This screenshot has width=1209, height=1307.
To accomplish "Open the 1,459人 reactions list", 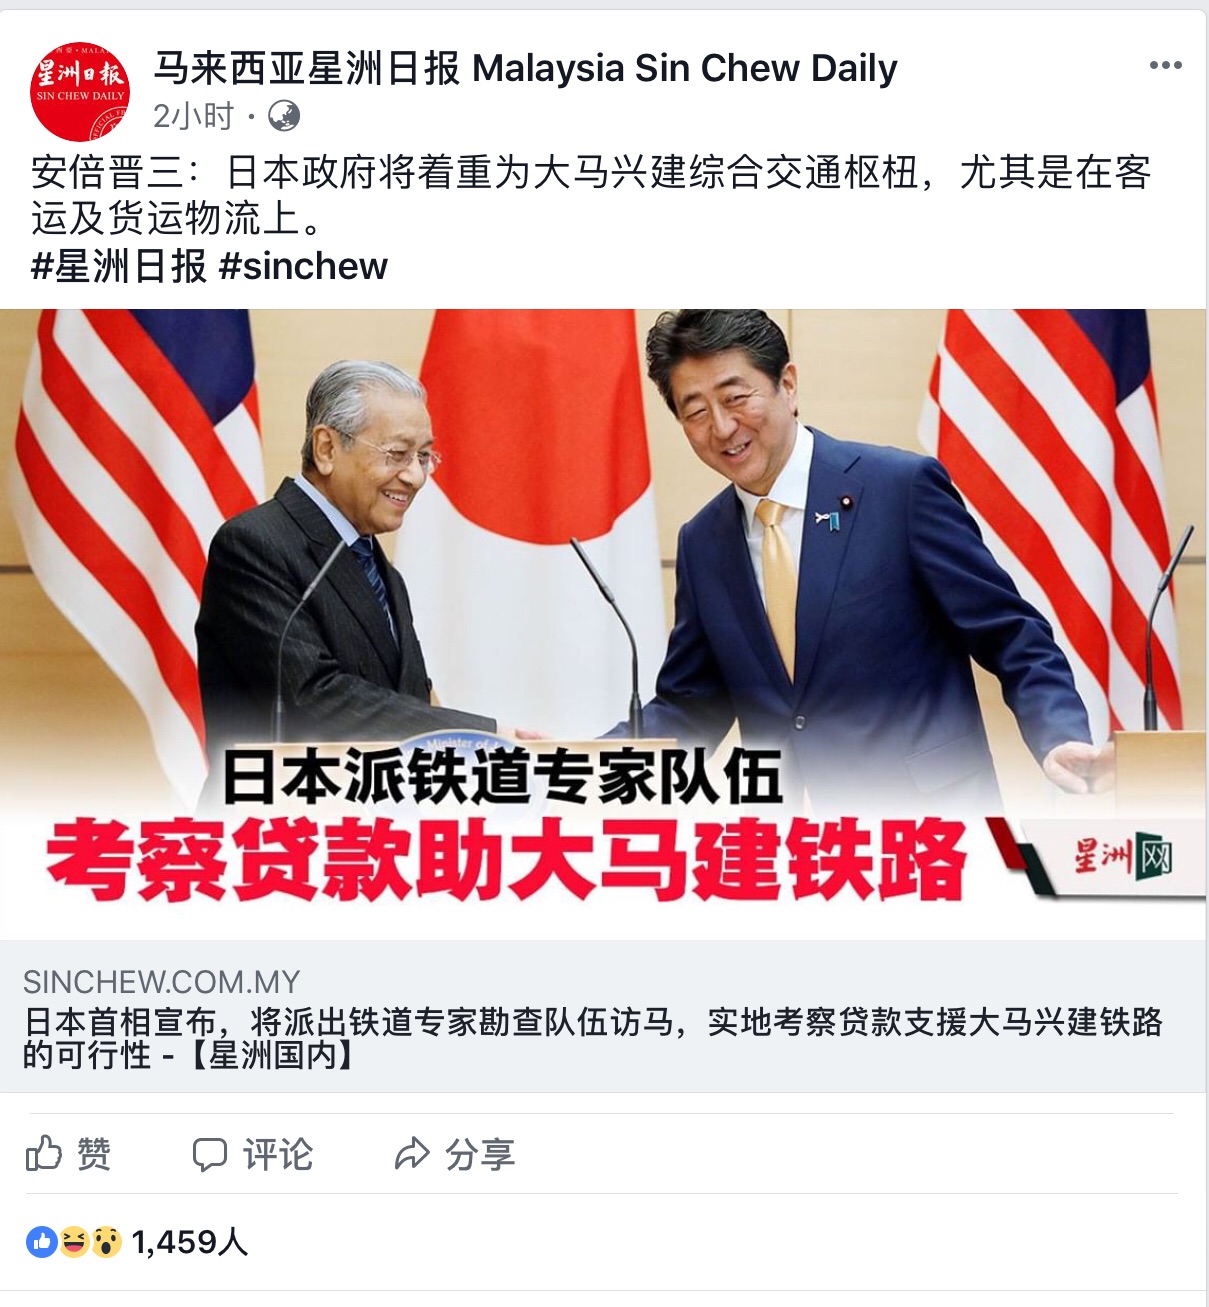I will click(x=190, y=1242).
